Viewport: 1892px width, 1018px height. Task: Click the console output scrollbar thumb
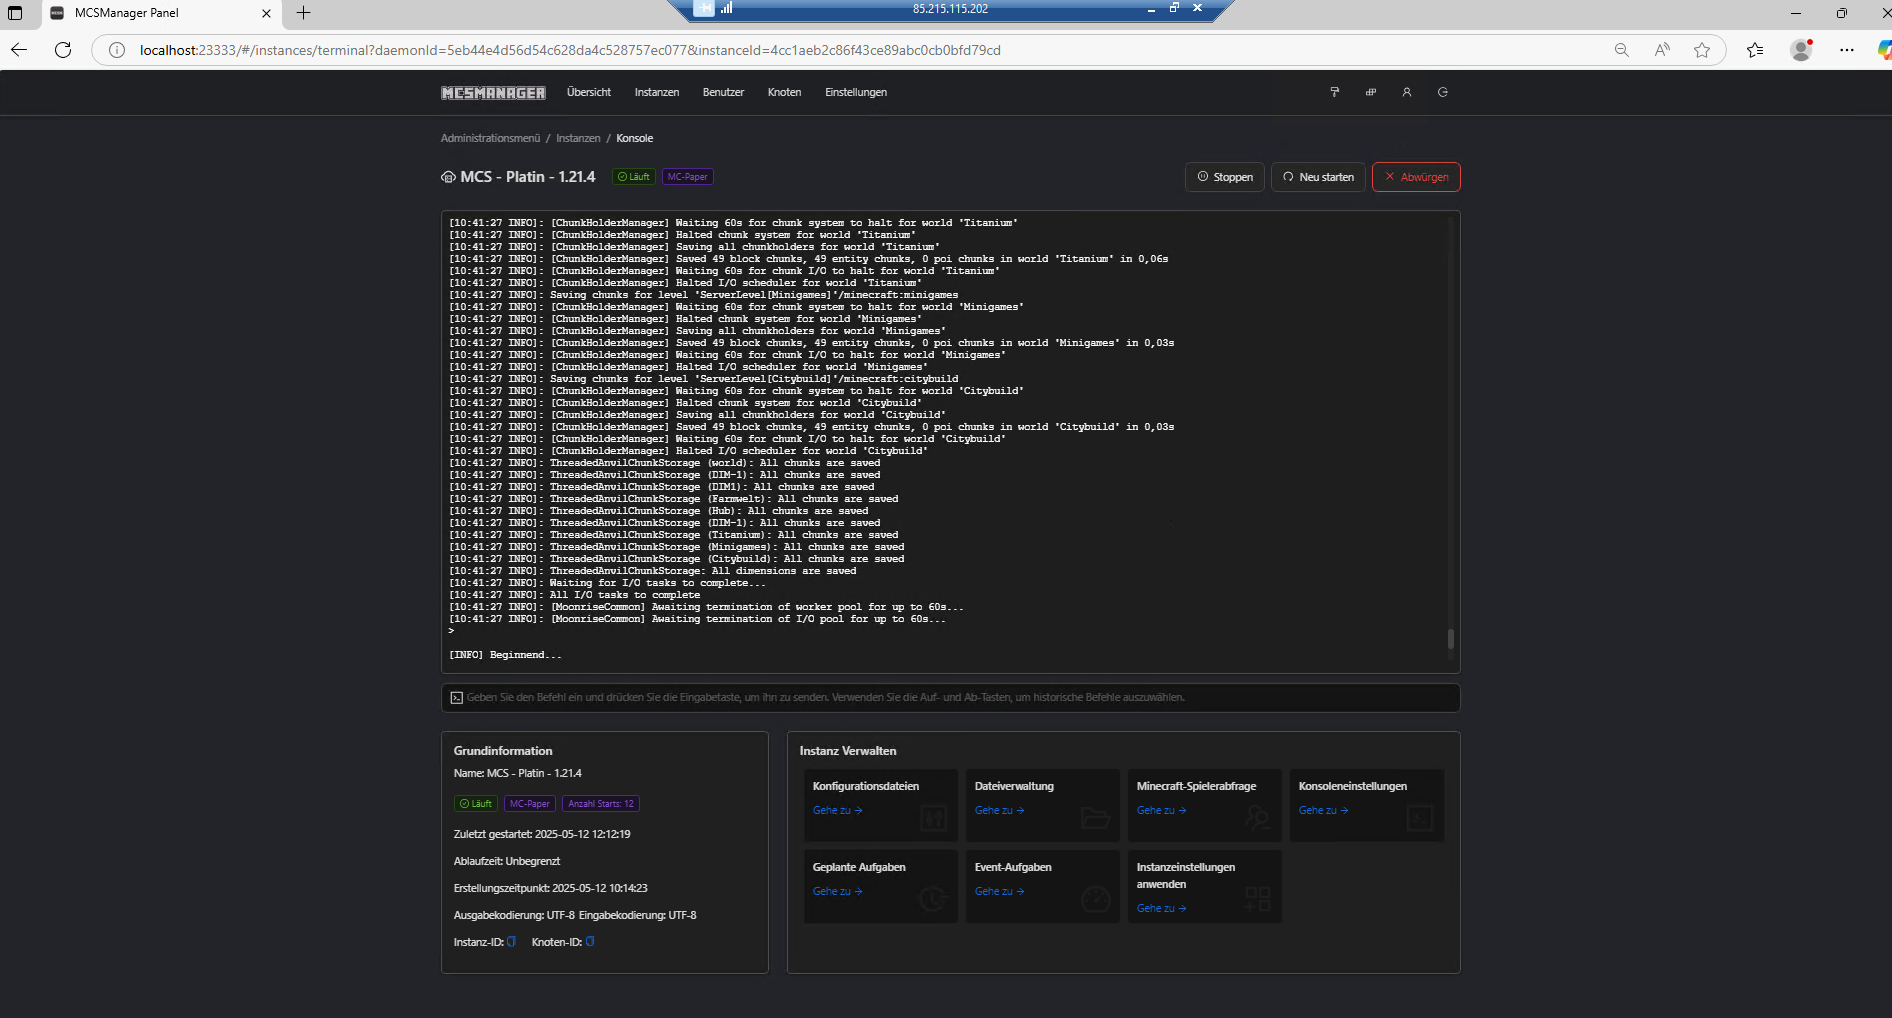(1451, 638)
